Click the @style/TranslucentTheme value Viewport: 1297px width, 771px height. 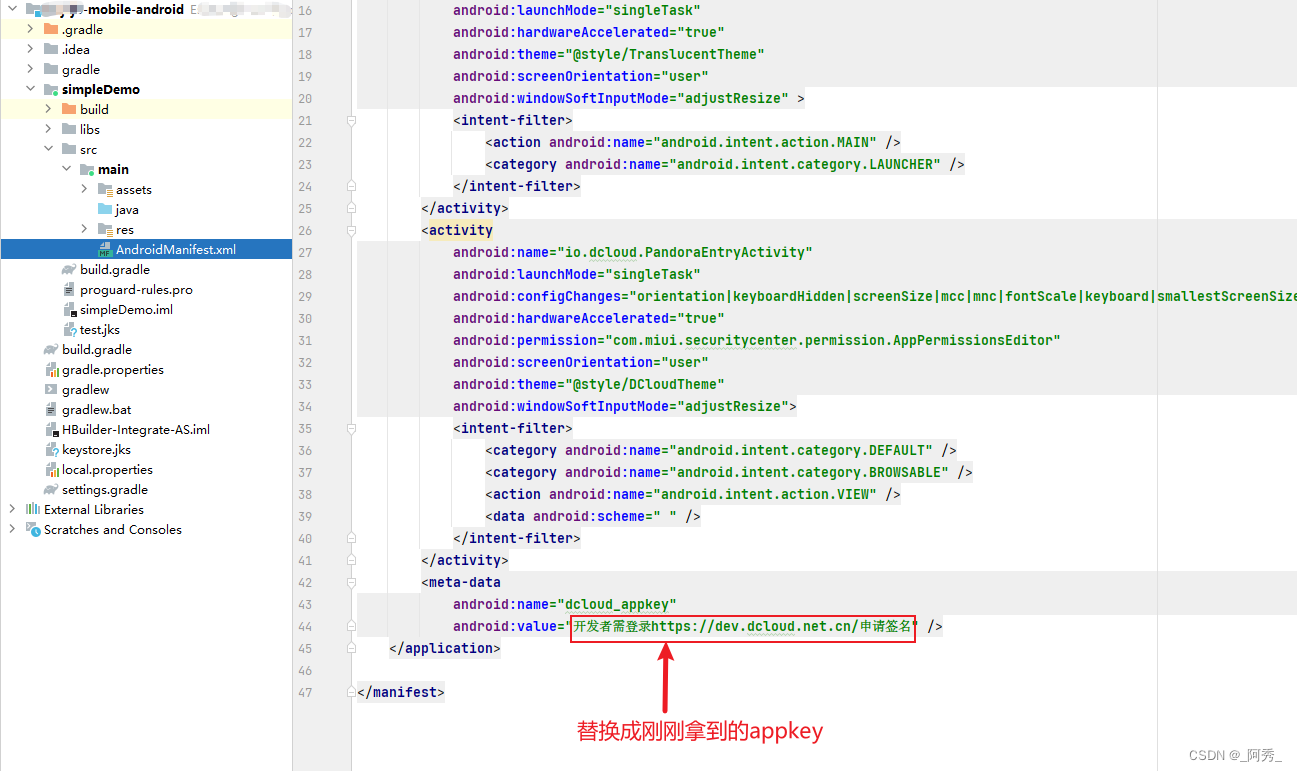coord(664,54)
